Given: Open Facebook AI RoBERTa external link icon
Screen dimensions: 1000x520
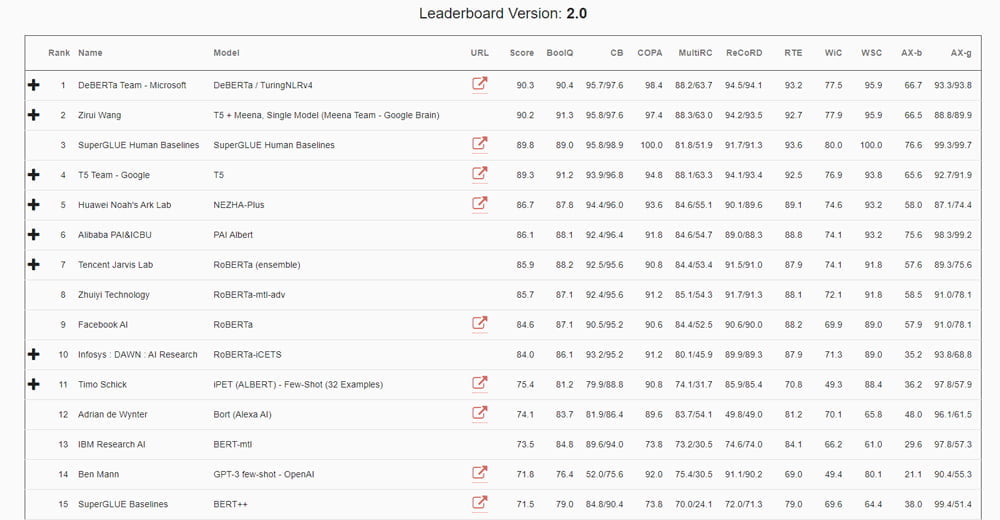Looking at the screenshot, I should (480, 324).
